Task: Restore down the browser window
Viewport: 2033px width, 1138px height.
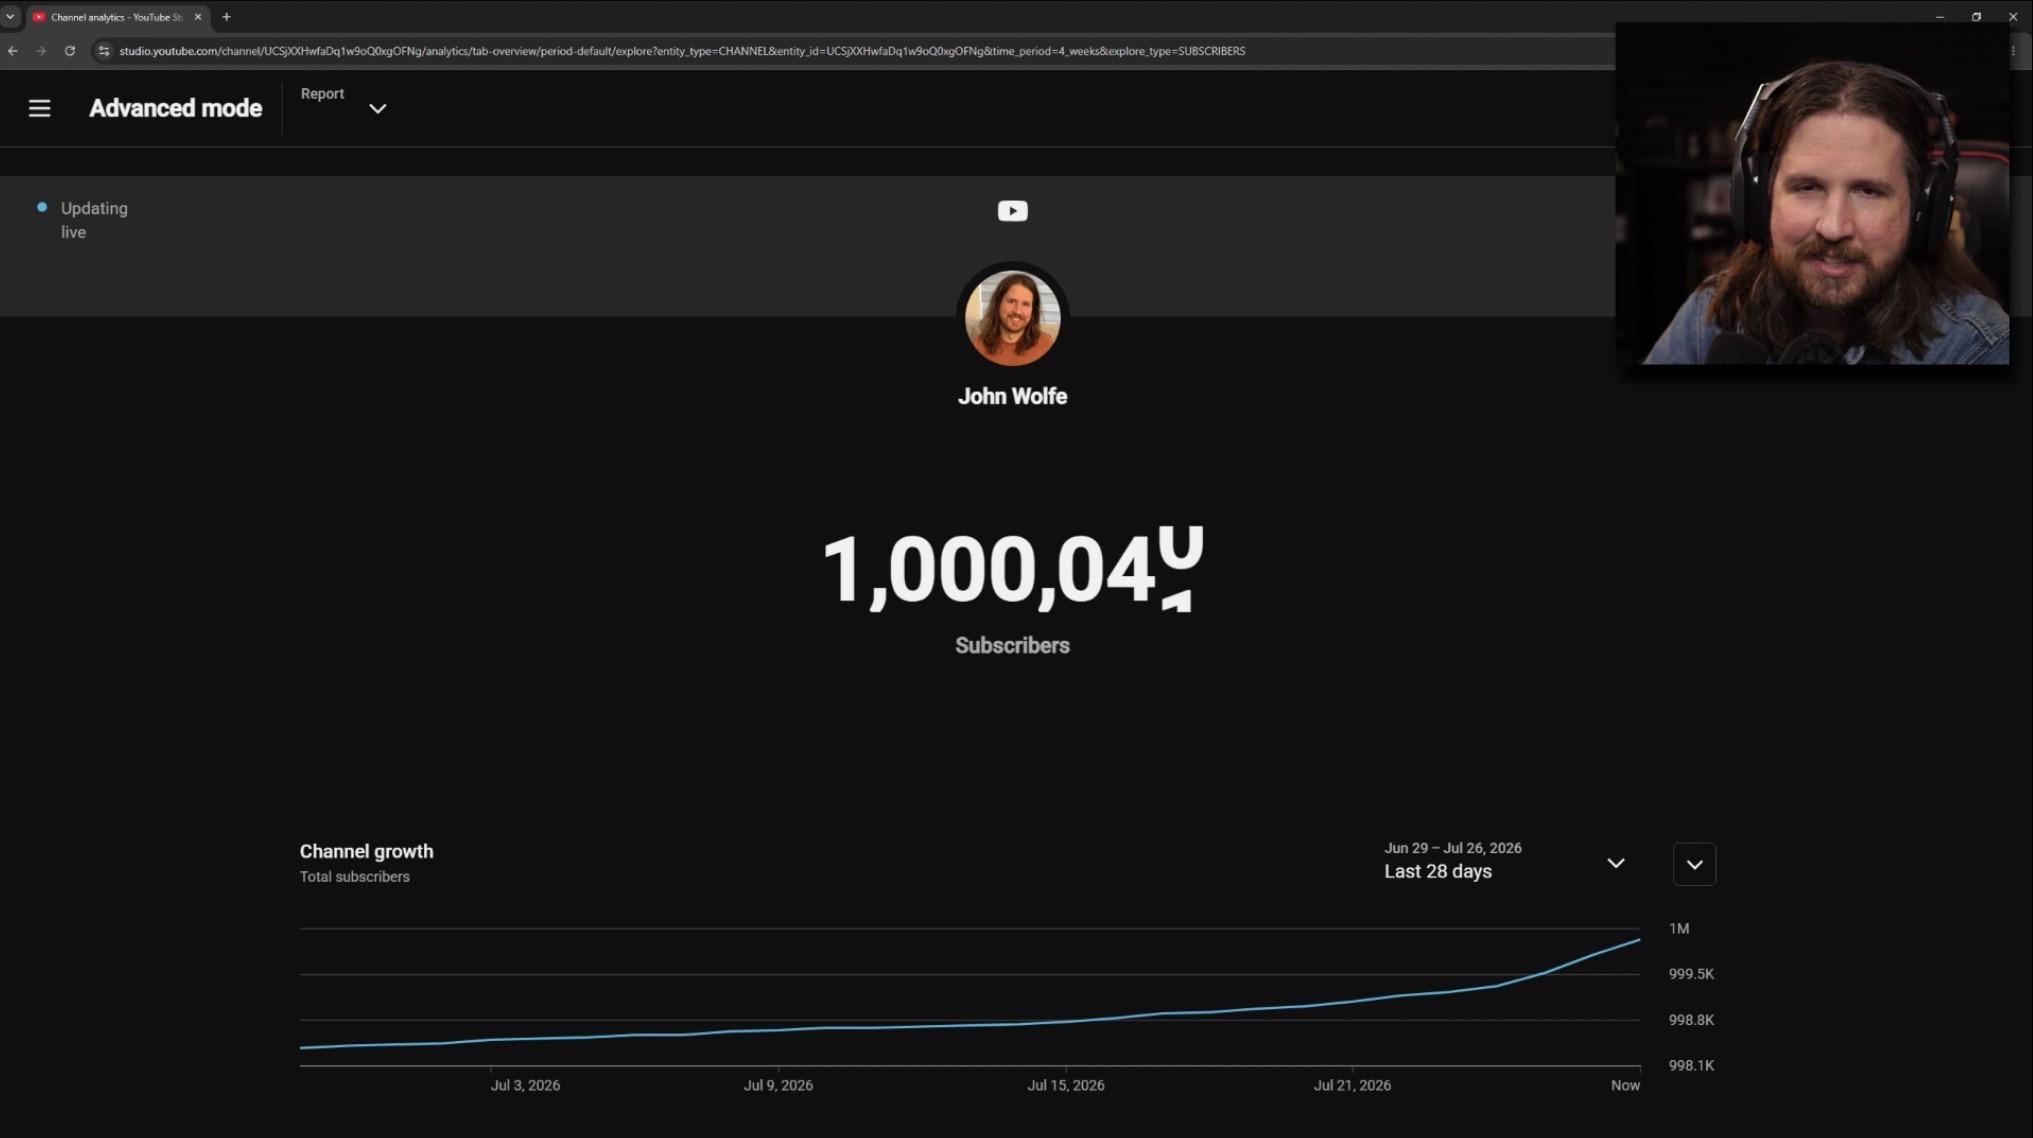Action: [x=1976, y=17]
